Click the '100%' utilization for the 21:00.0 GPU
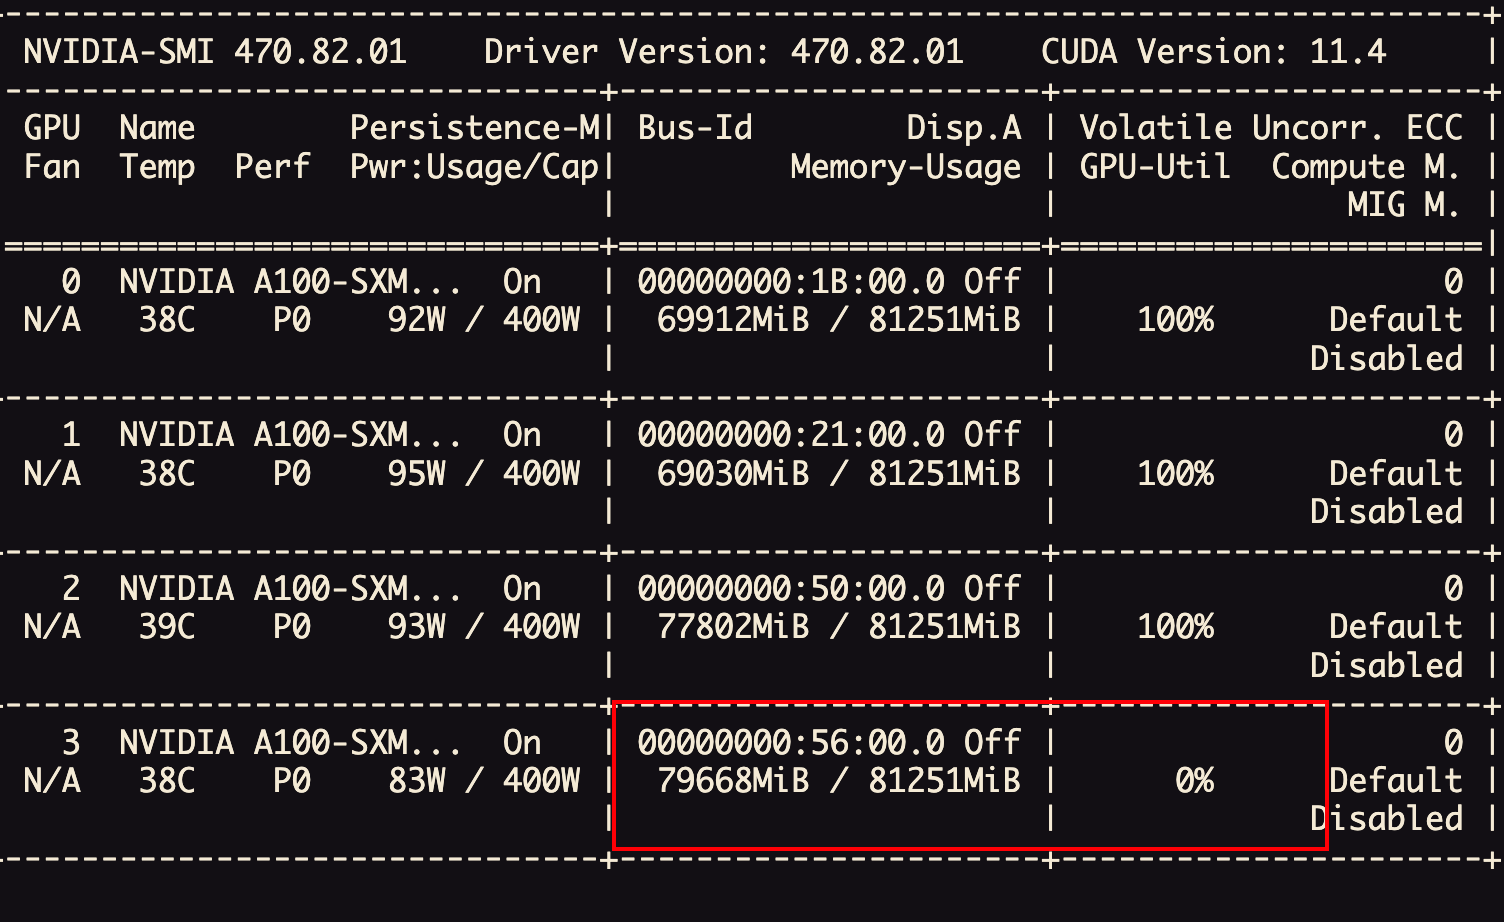 coord(1176,473)
